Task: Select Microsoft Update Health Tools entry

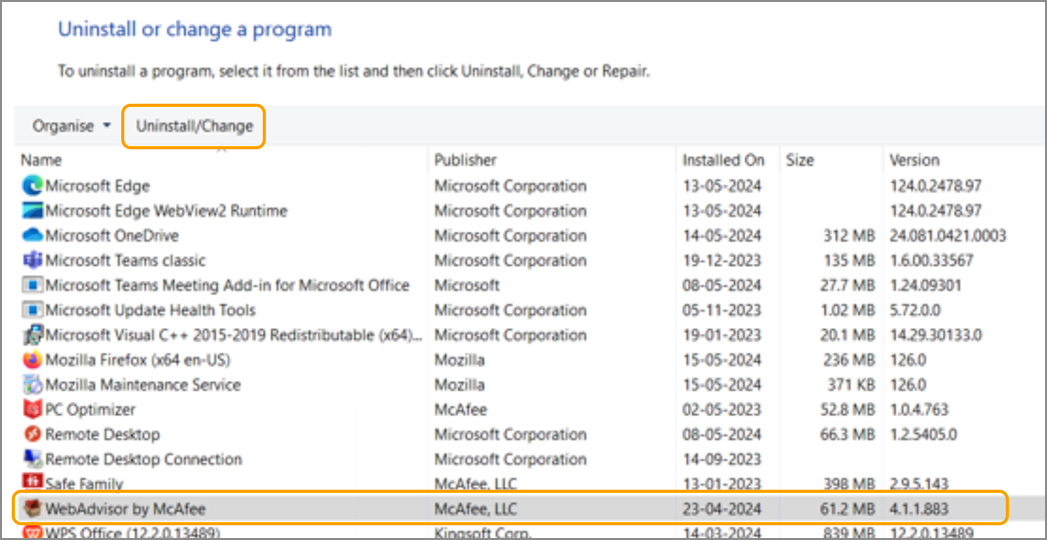Action: [150, 310]
